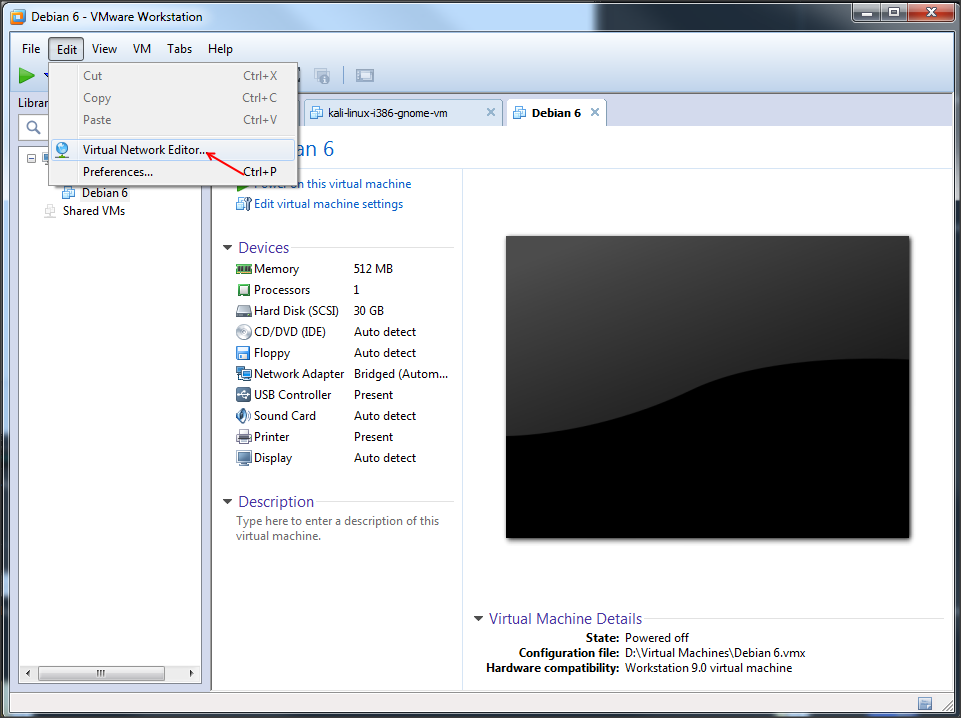Click the Processors device icon

[x=243, y=290]
